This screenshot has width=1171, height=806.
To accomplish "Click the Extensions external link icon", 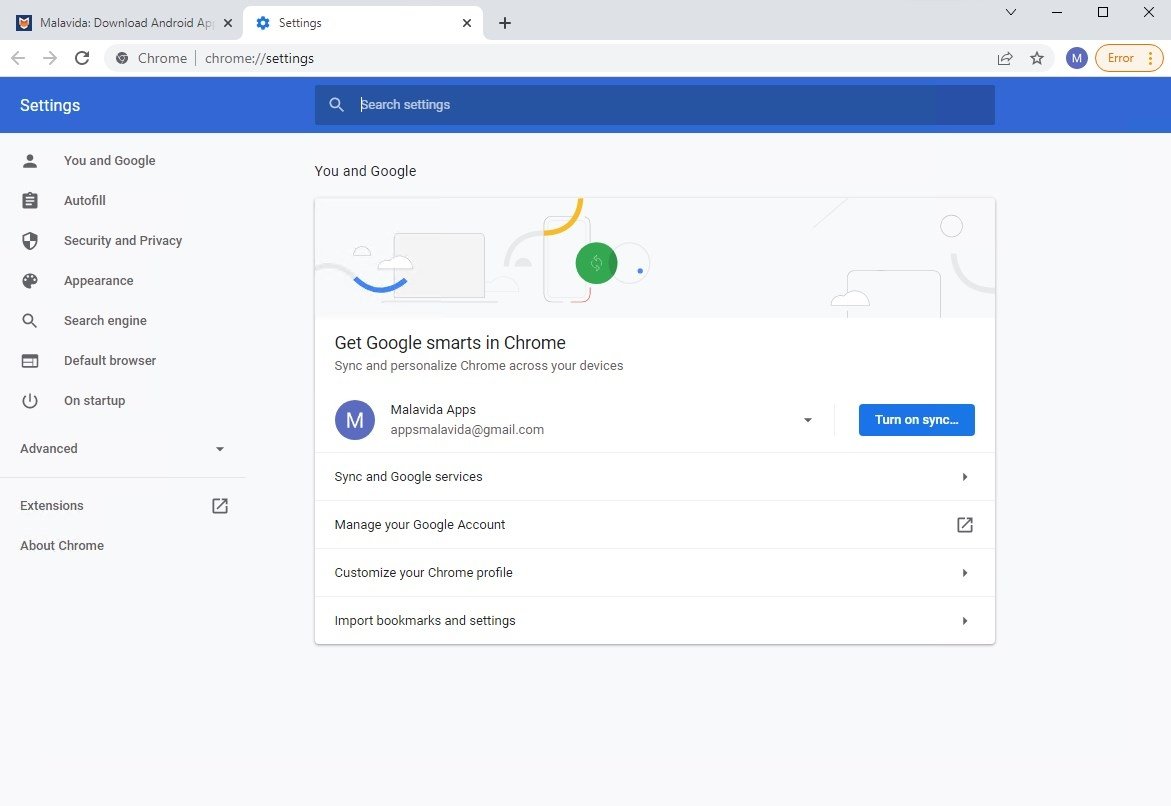I will [220, 506].
